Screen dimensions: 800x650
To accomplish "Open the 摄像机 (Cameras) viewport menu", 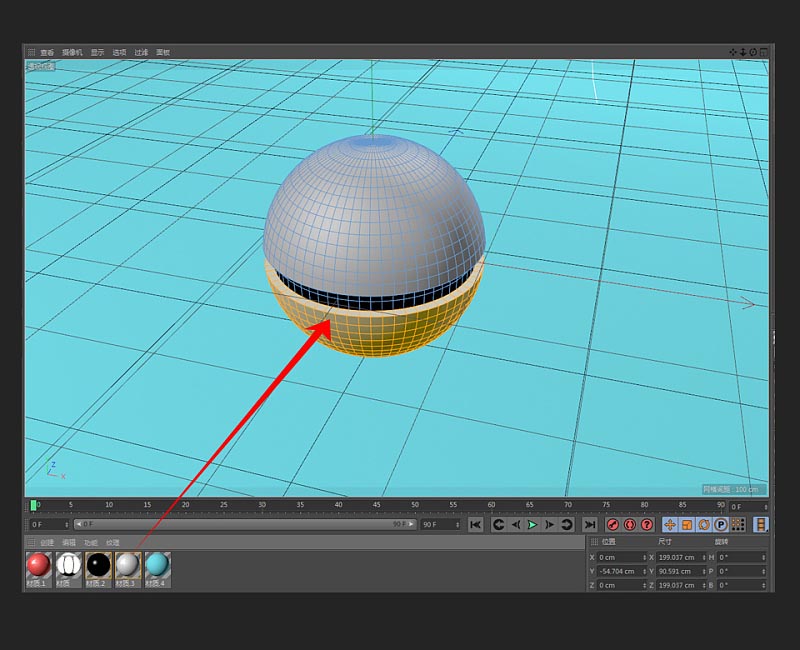I will point(72,52).
